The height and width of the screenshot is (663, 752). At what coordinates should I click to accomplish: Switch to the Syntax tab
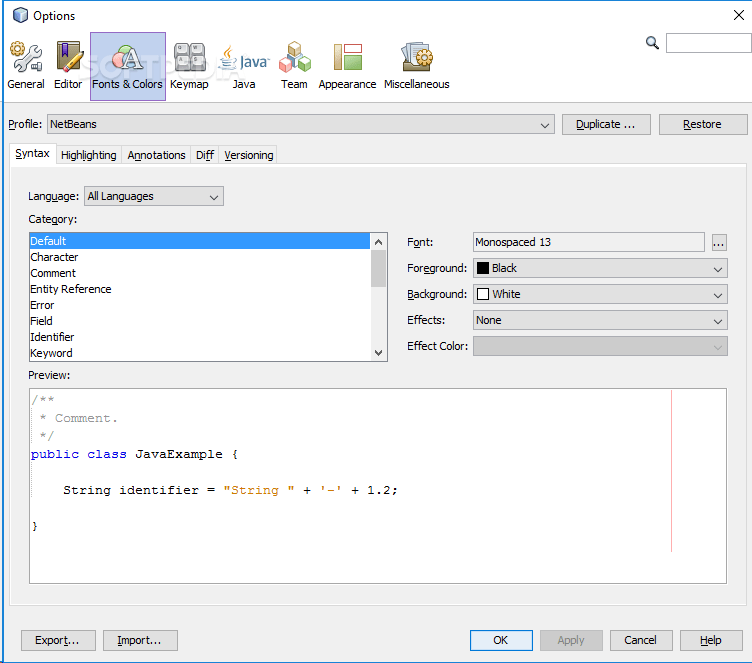click(33, 154)
